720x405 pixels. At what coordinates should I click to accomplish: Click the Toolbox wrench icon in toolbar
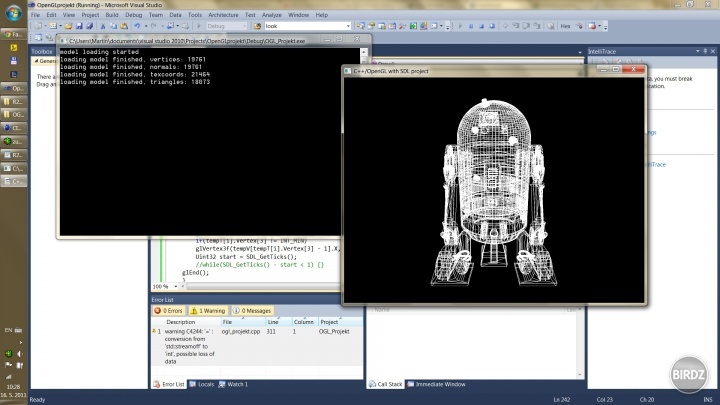[402, 26]
